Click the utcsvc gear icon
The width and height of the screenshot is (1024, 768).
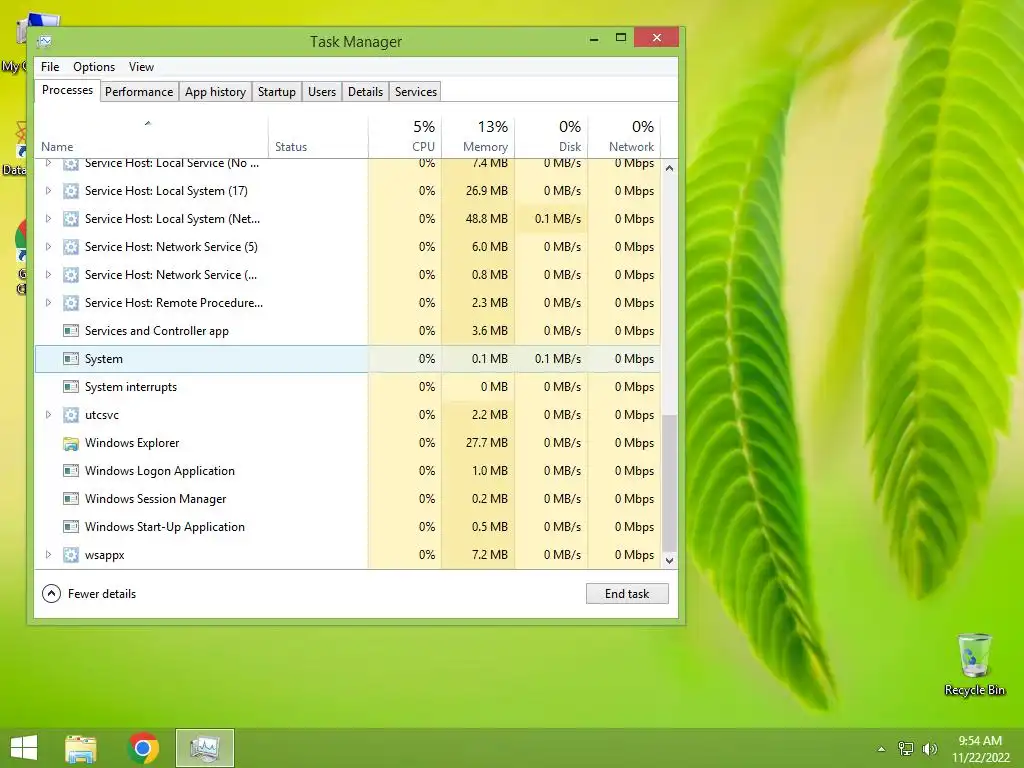[71, 415]
